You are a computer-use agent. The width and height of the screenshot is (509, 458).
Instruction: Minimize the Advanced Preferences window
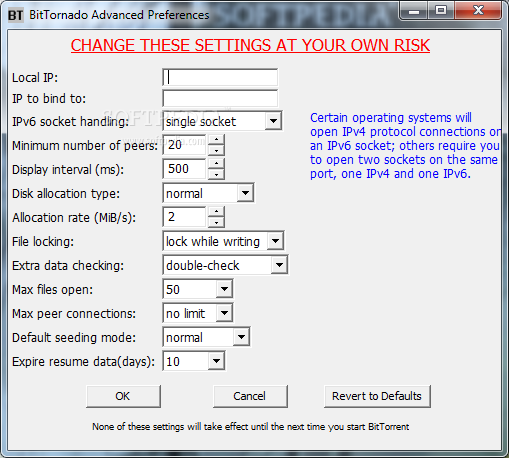[x=414, y=11]
